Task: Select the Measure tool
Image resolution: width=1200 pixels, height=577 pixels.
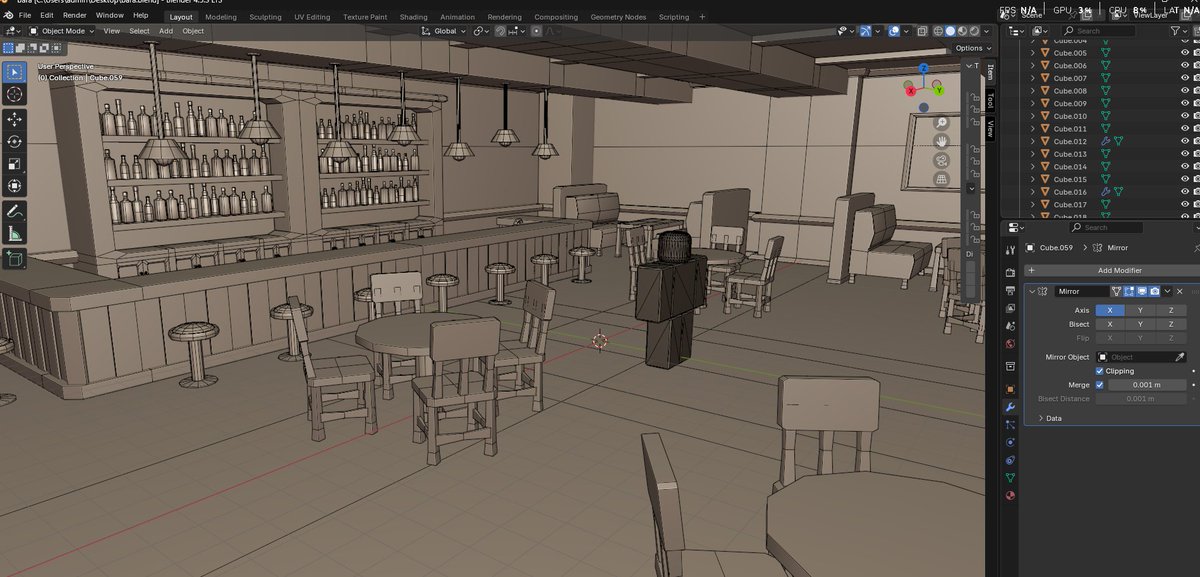Action: (15, 234)
